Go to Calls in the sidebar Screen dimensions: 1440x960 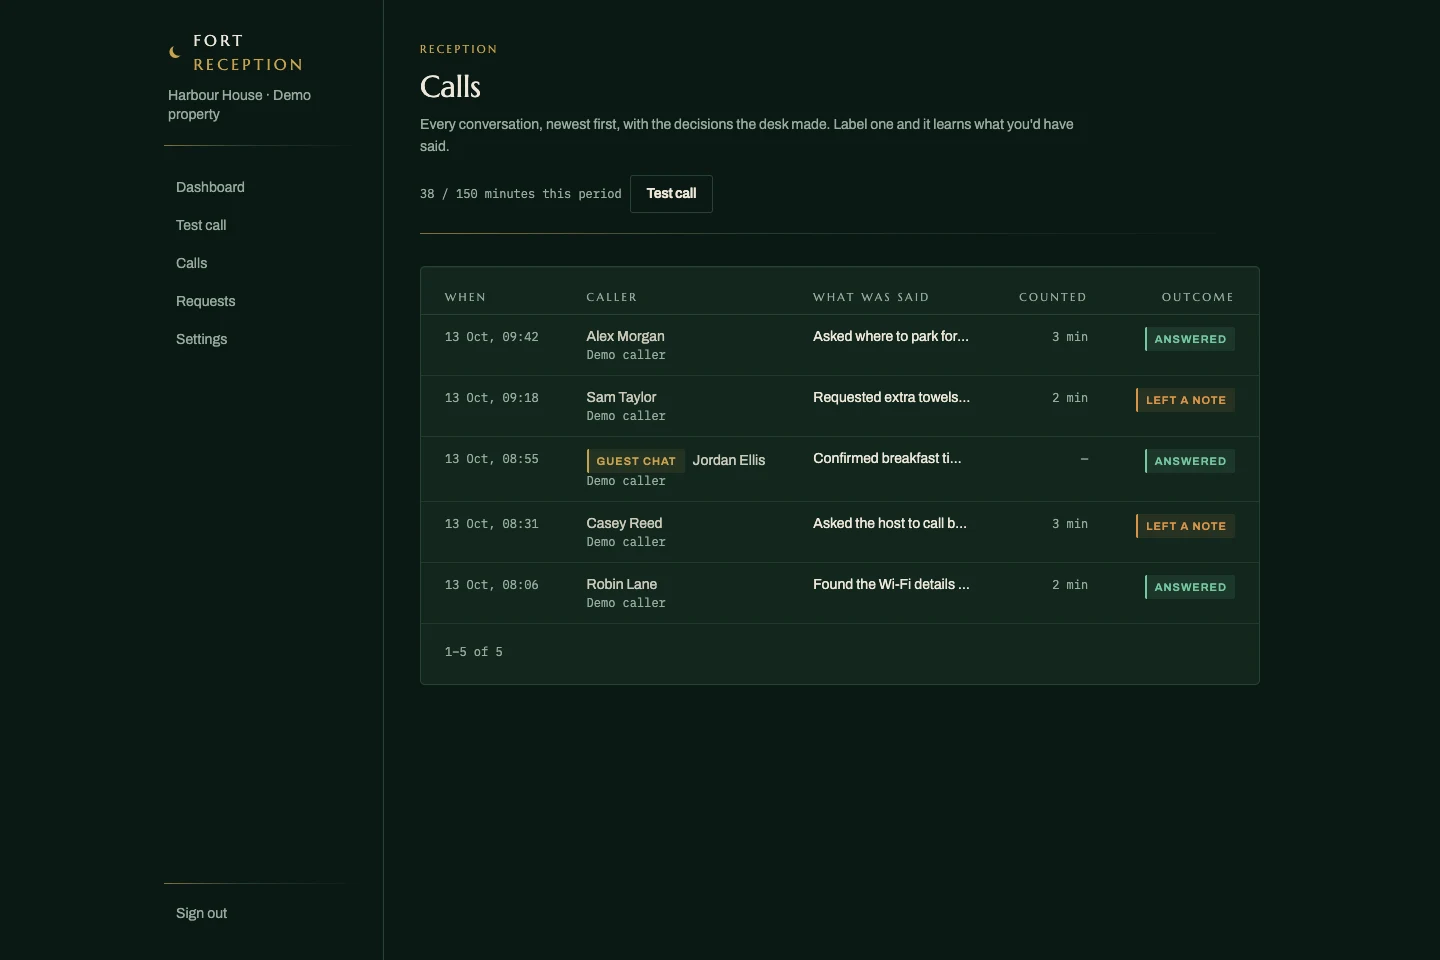point(192,263)
